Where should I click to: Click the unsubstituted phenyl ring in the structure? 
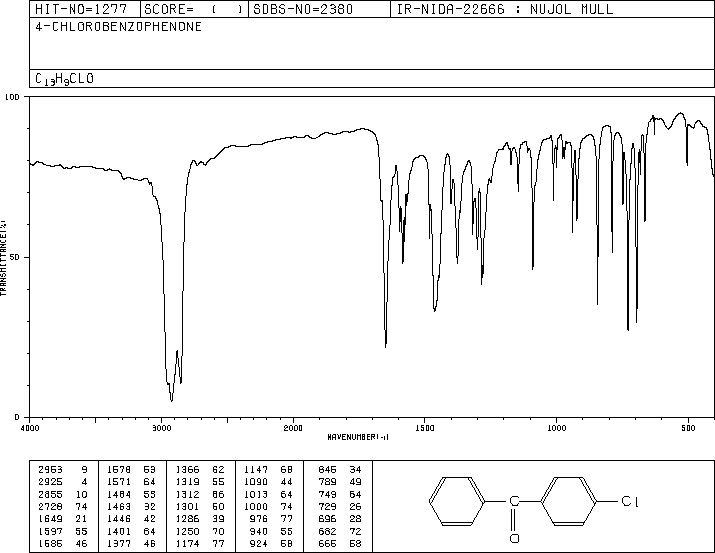tap(456, 501)
